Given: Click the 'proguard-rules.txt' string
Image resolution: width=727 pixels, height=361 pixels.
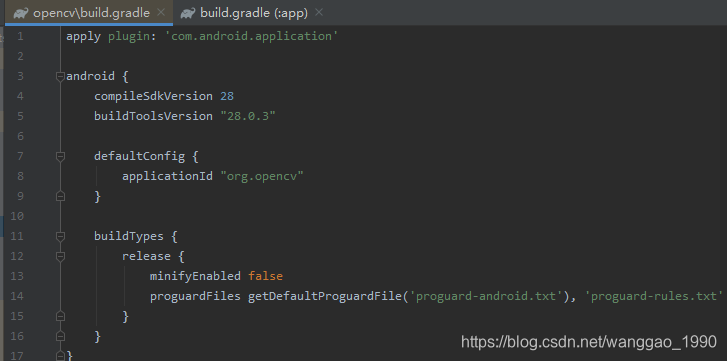Looking at the screenshot, I should [x=654, y=296].
